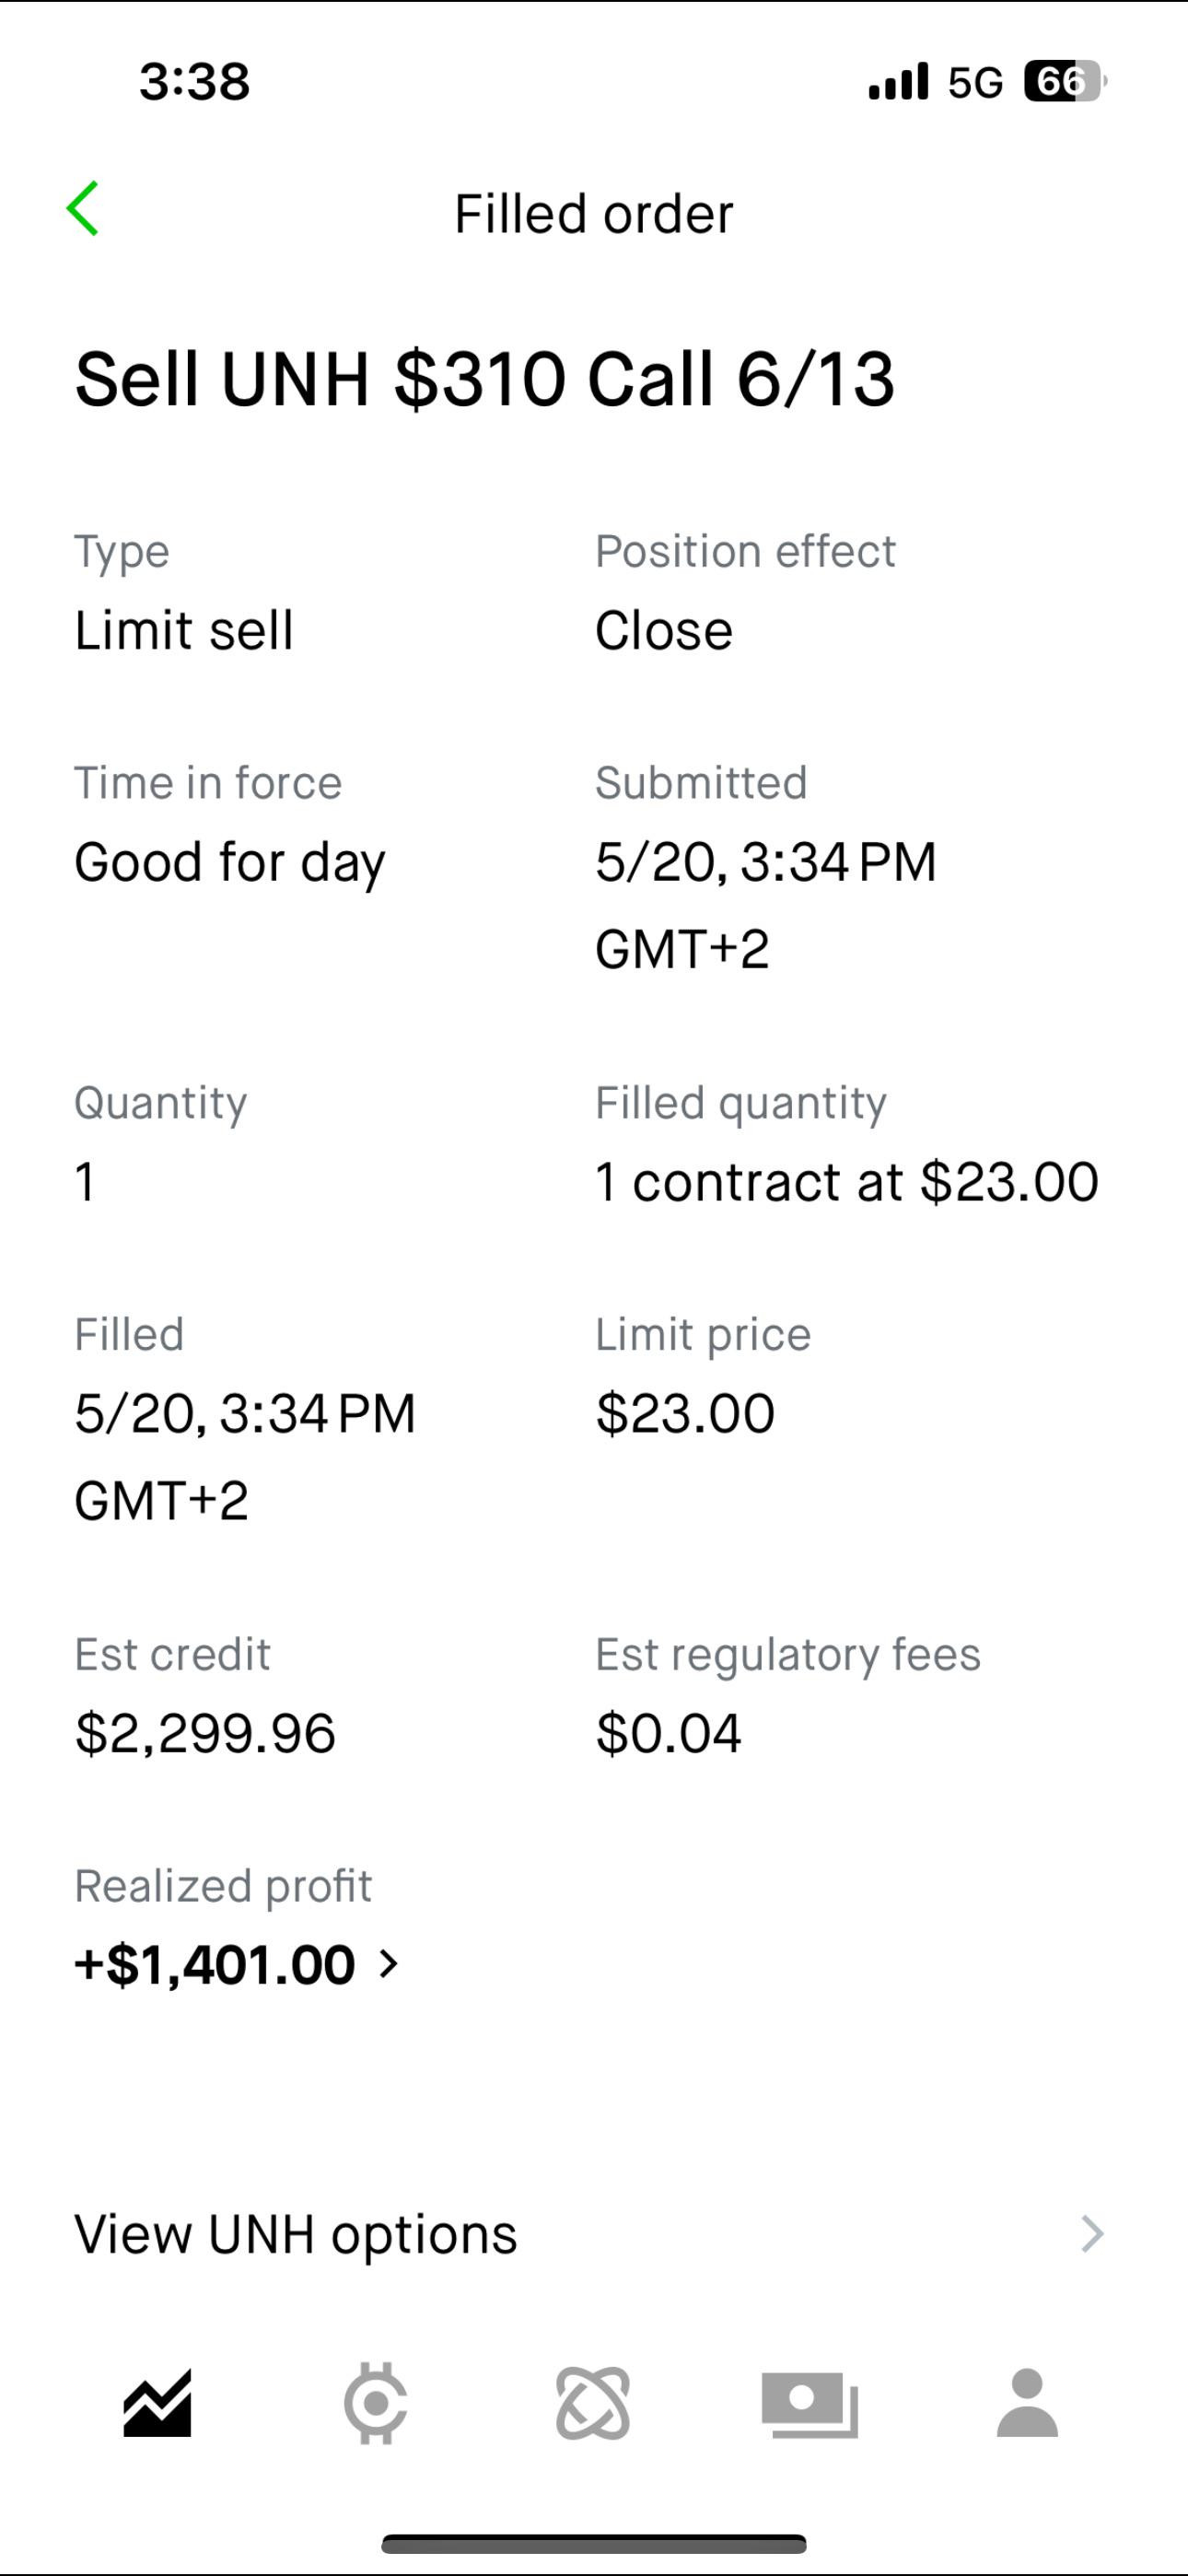This screenshot has width=1188, height=2576.
Task: Tap the cellular signal bars icon
Action: coord(898,82)
